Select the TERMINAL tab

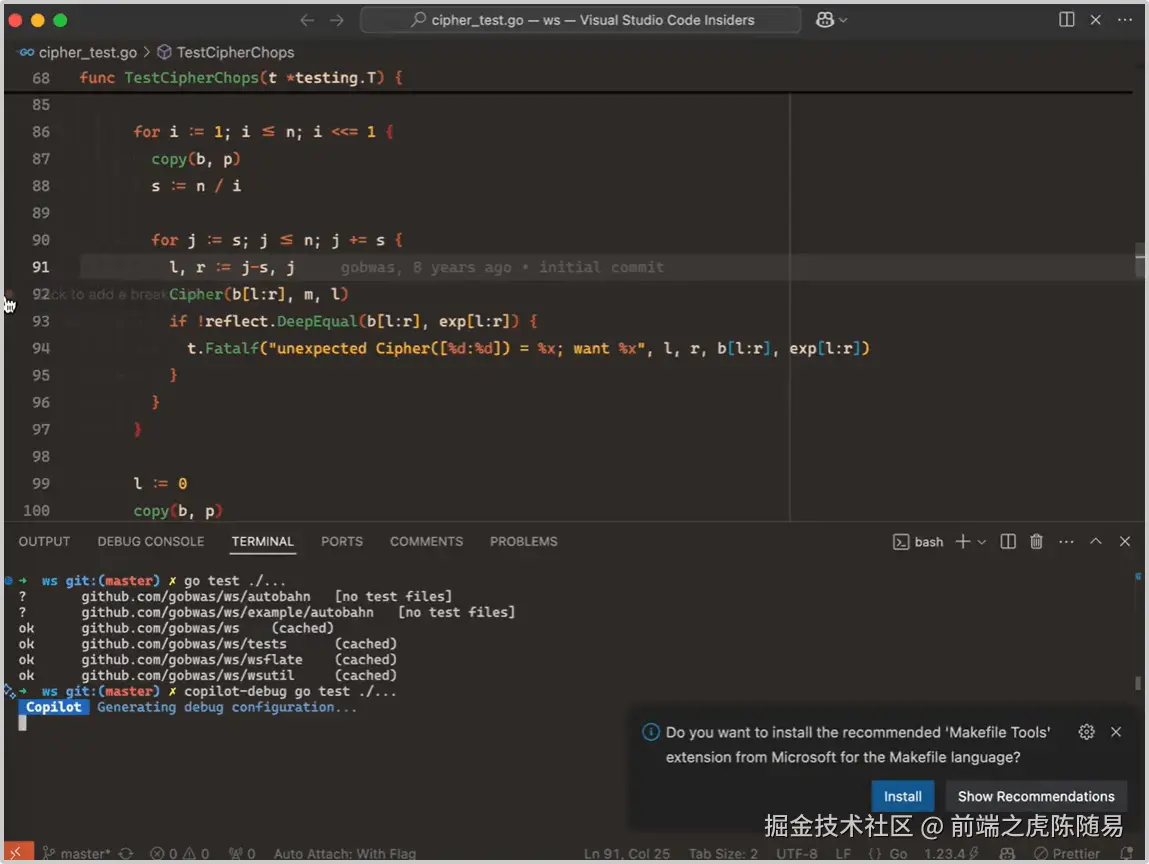tap(262, 542)
